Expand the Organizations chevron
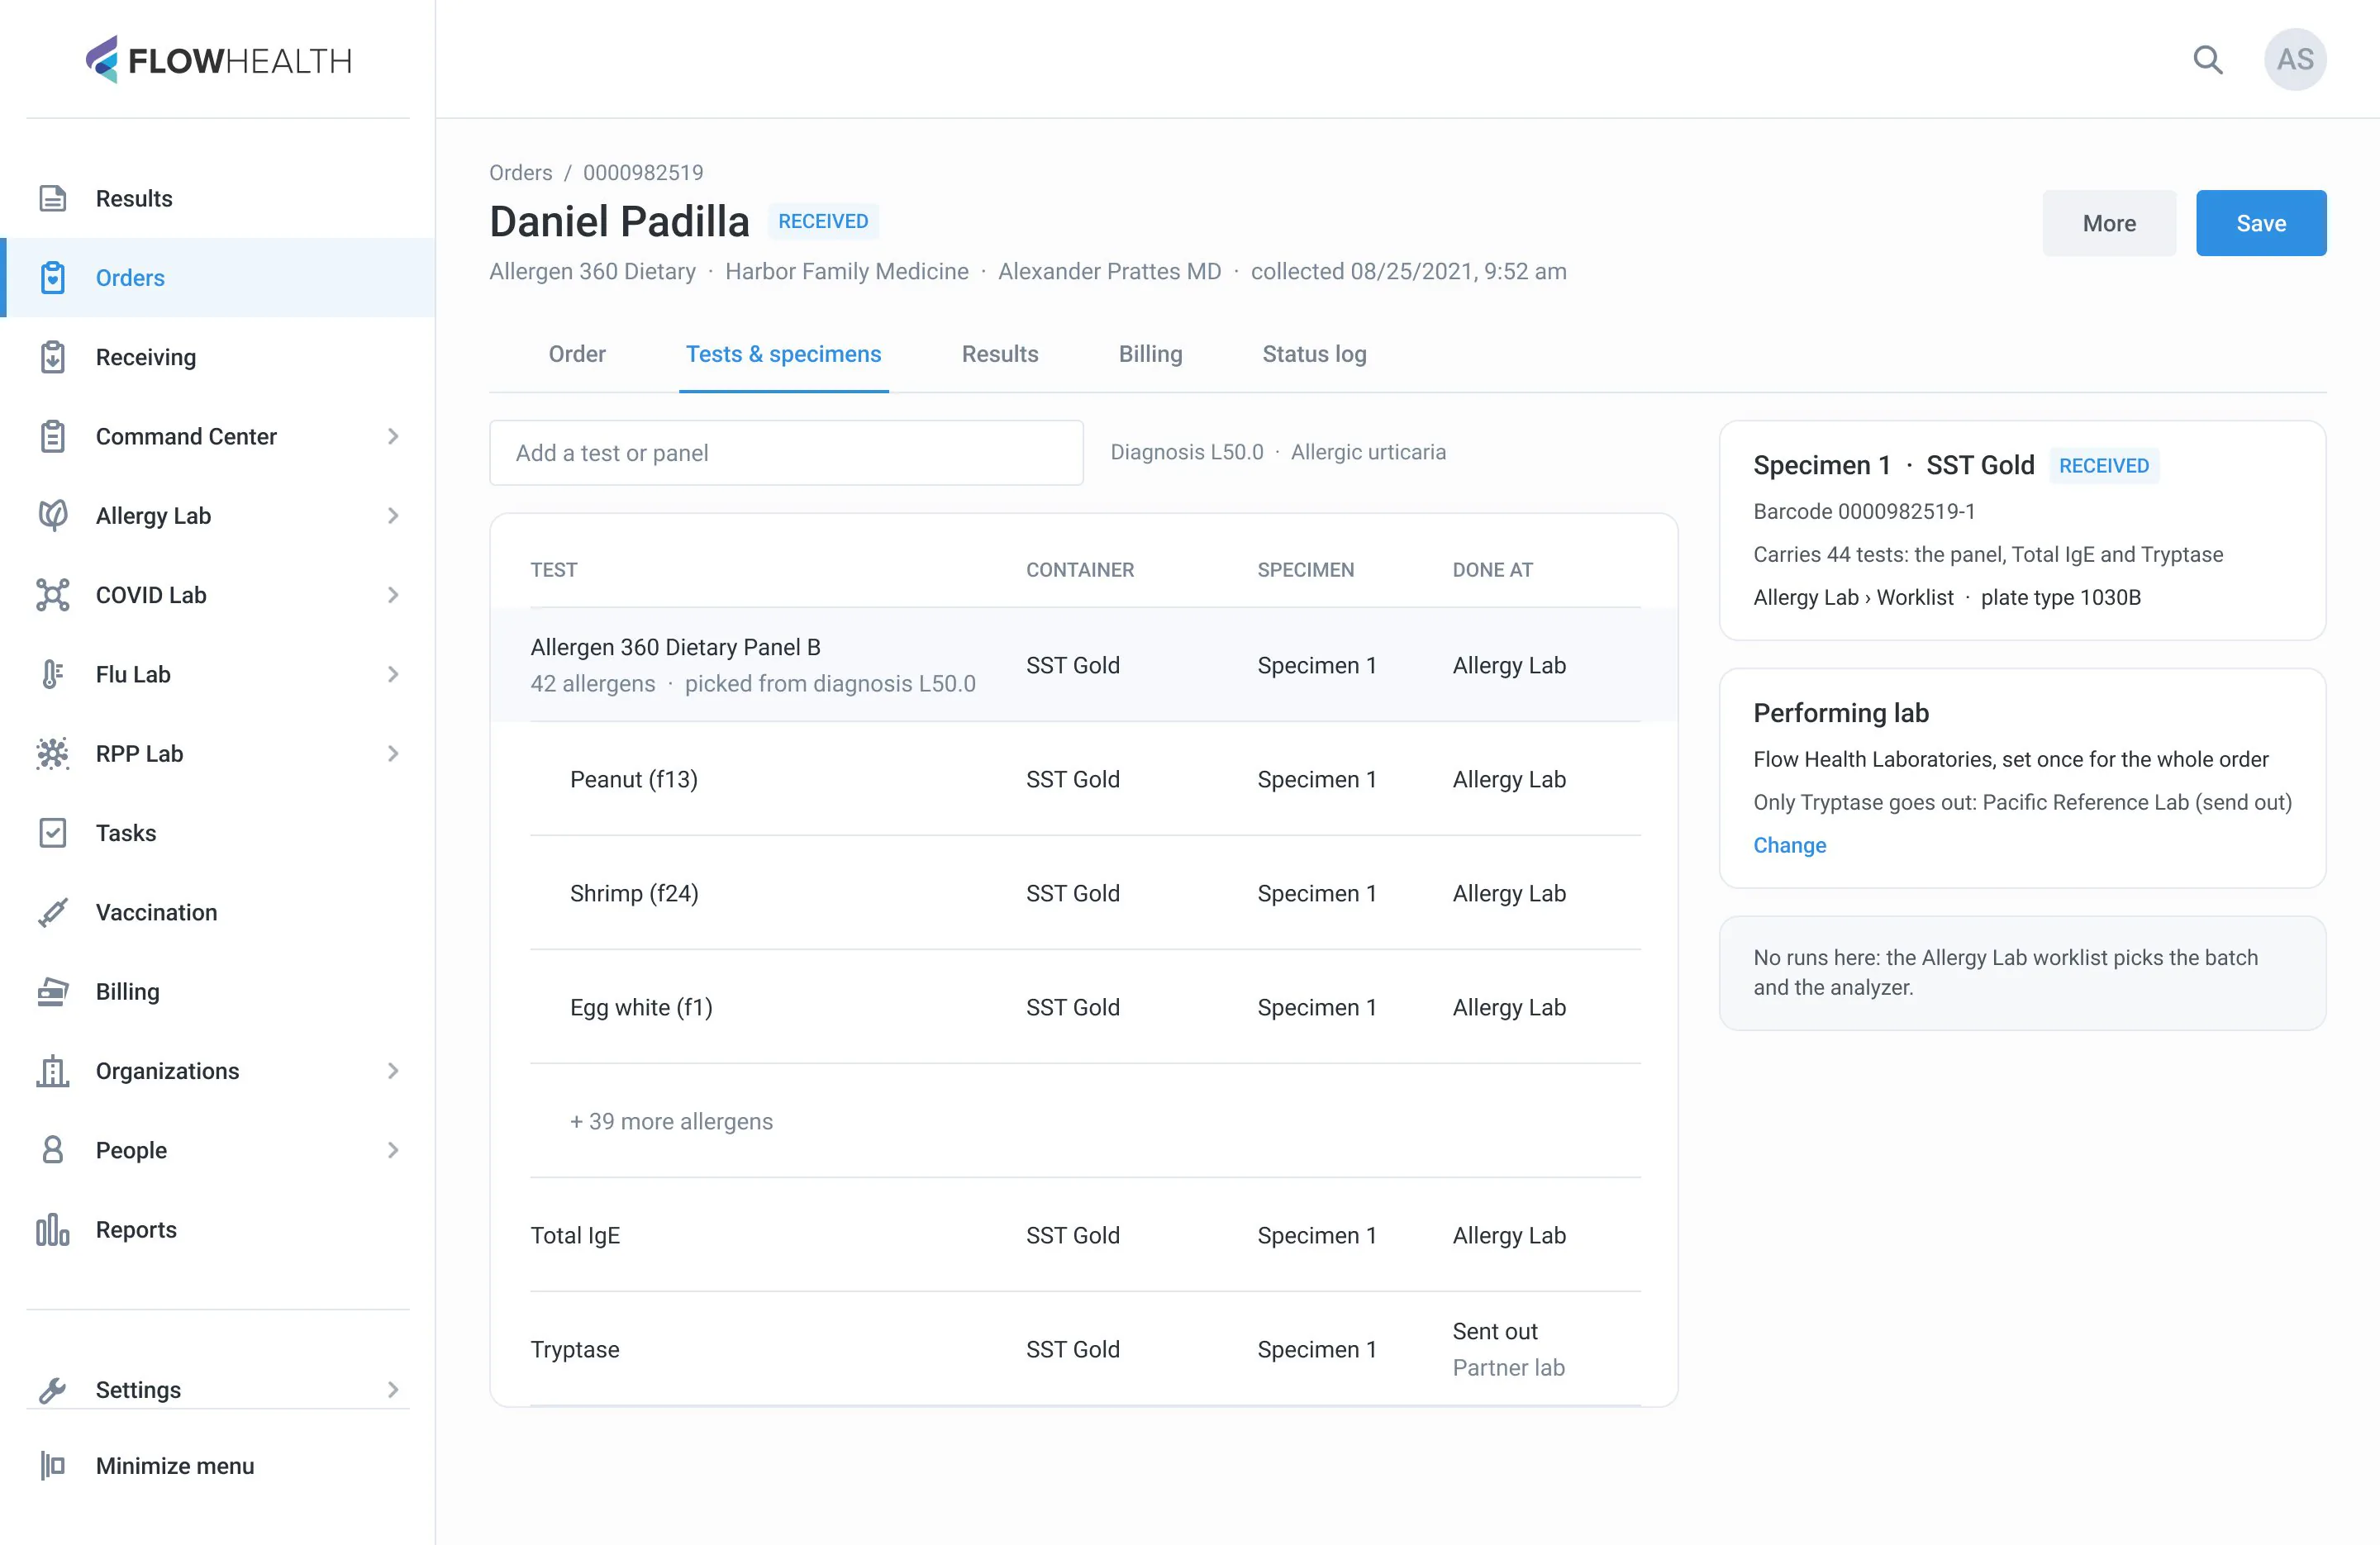This screenshot has width=2380, height=1545. point(393,1071)
